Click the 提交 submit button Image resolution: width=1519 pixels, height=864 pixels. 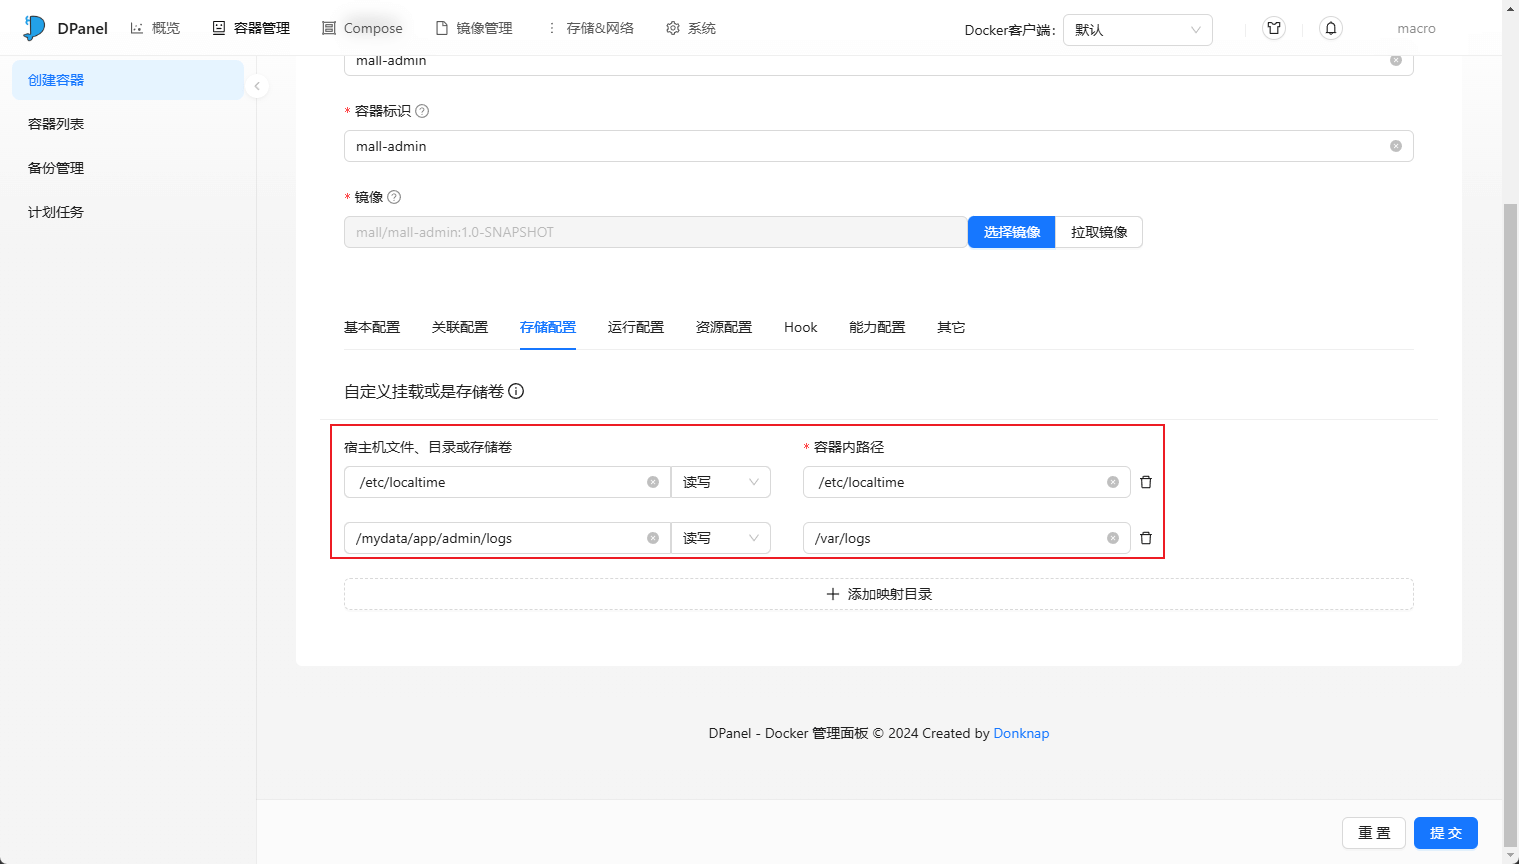pos(1445,833)
